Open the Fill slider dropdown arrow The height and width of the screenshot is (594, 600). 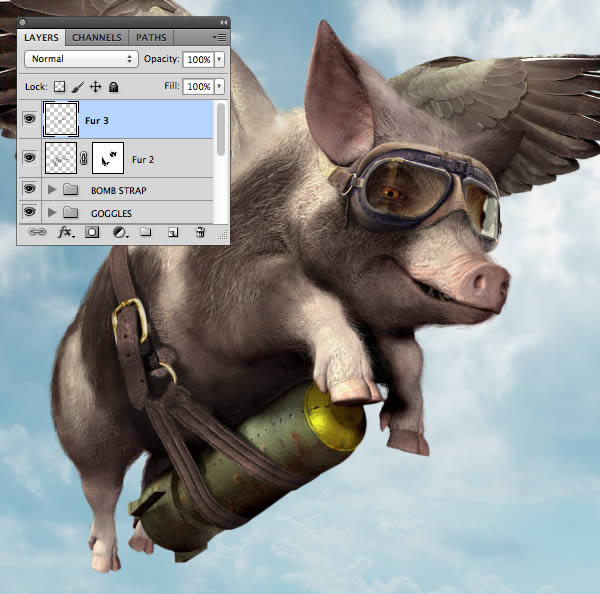click(x=219, y=86)
